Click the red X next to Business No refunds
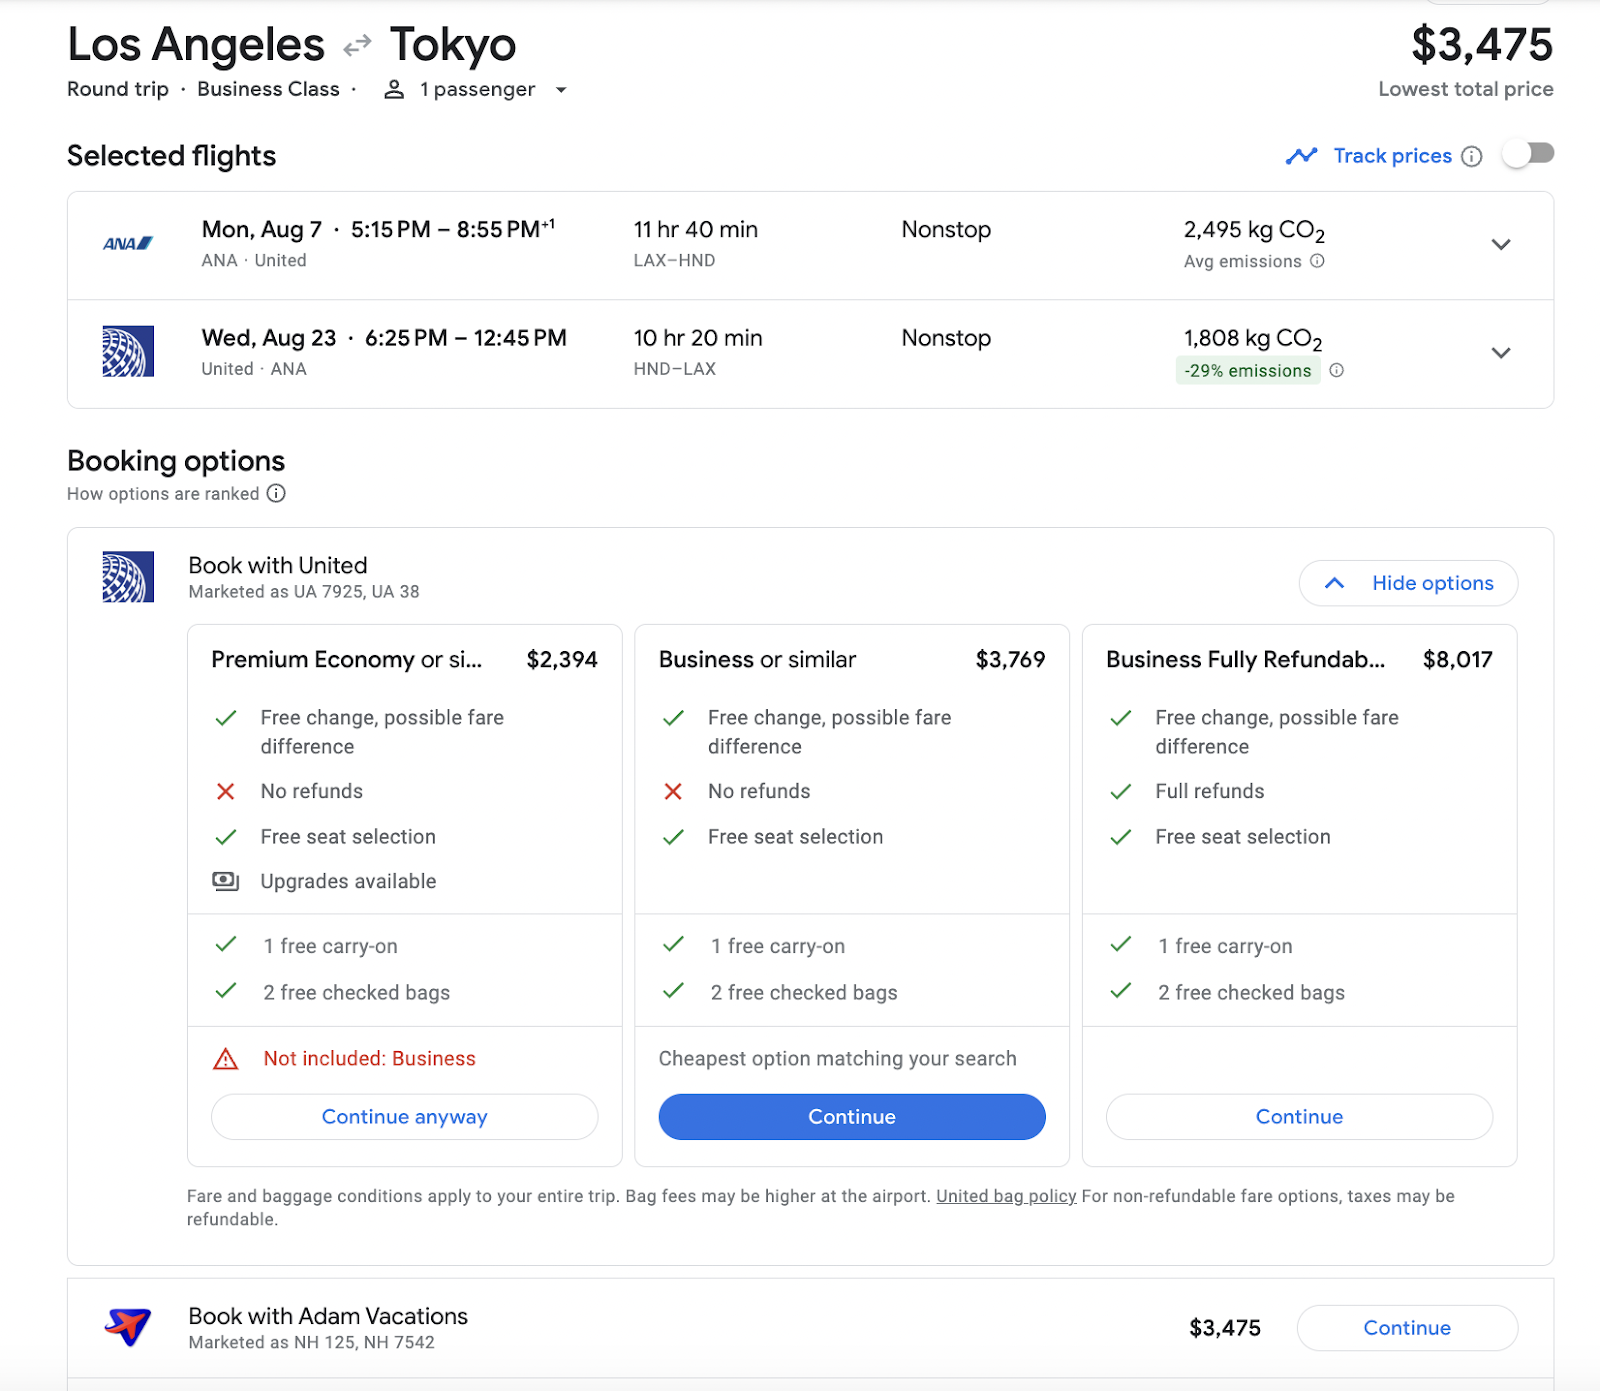Image resolution: width=1600 pixels, height=1391 pixels. 673,792
